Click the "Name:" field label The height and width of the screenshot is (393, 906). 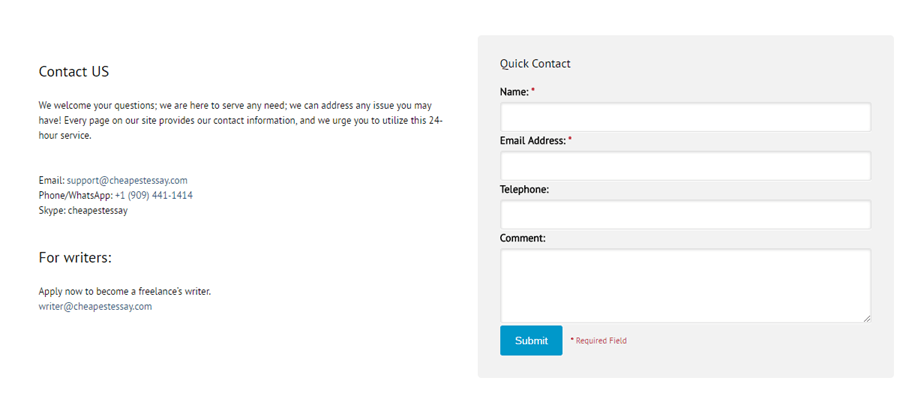[514, 92]
